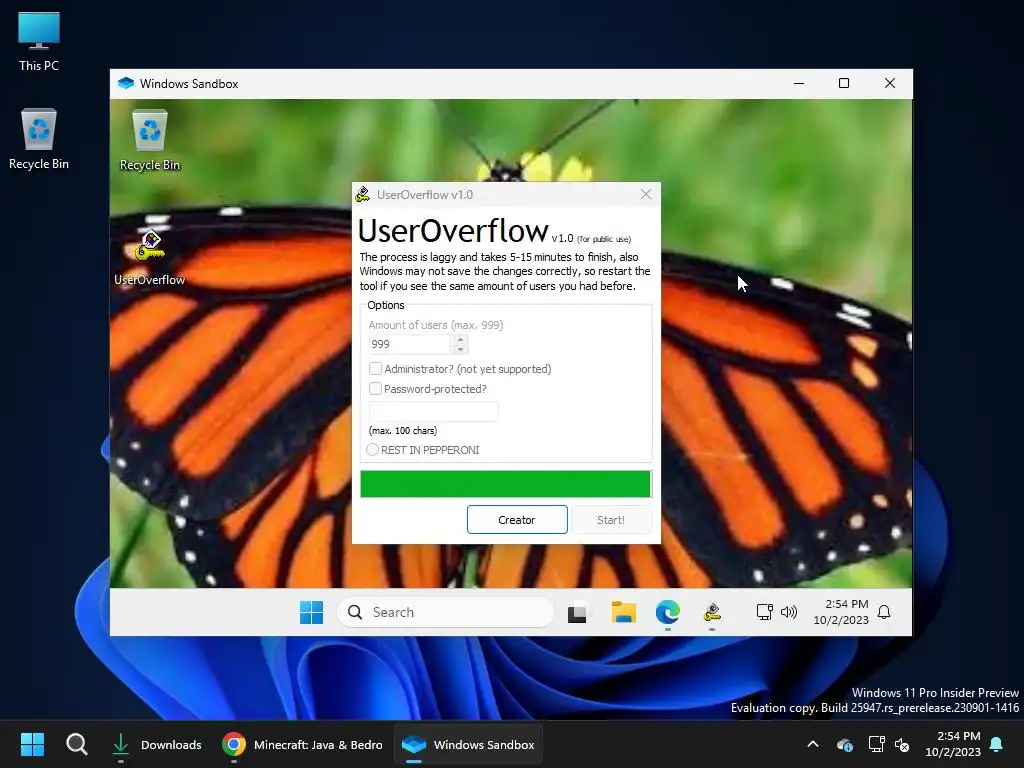Click the Sandbox clock showing 2:54 PM
The image size is (1024, 768).
841,612
